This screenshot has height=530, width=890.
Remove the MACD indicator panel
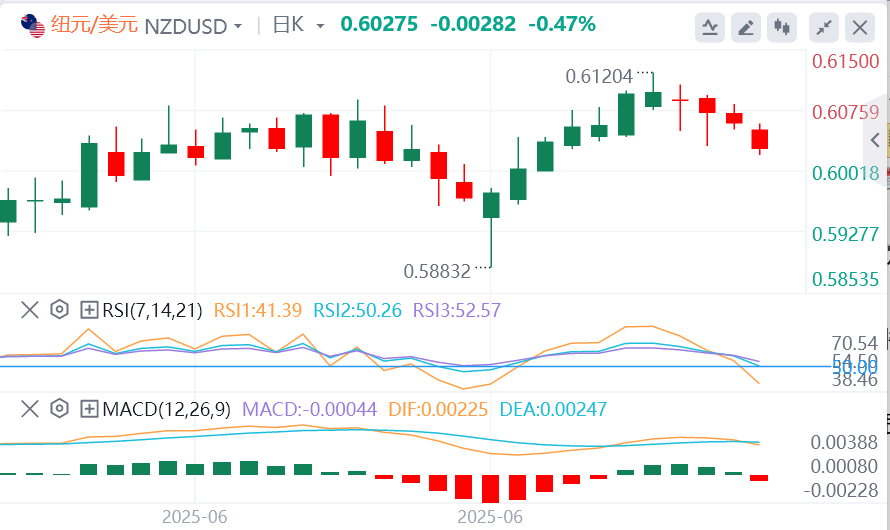click(30, 409)
